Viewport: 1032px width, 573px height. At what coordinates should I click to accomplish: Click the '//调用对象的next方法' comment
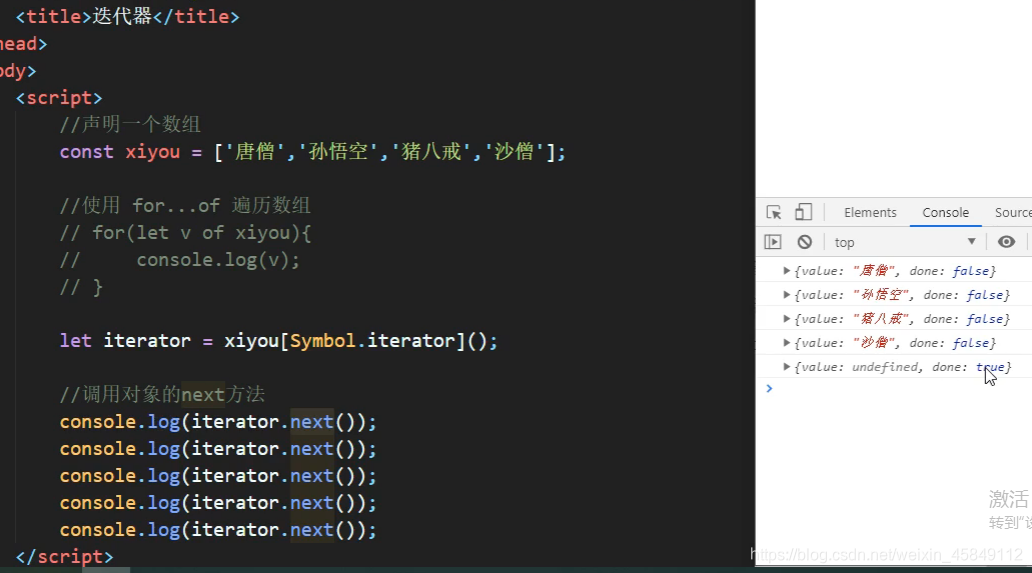(x=163, y=395)
